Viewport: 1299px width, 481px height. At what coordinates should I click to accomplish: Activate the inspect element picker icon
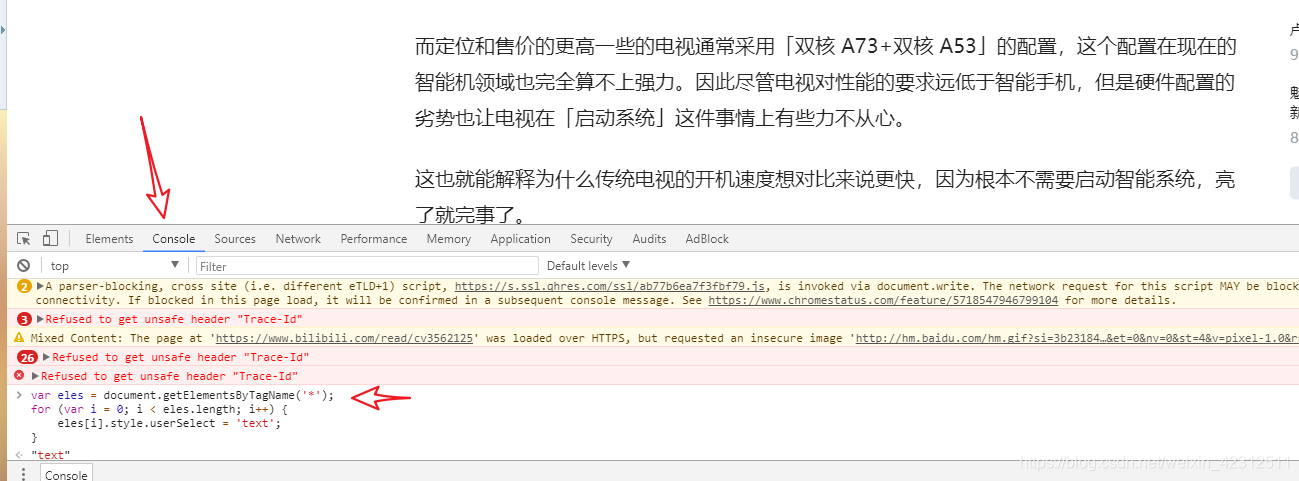(23, 239)
